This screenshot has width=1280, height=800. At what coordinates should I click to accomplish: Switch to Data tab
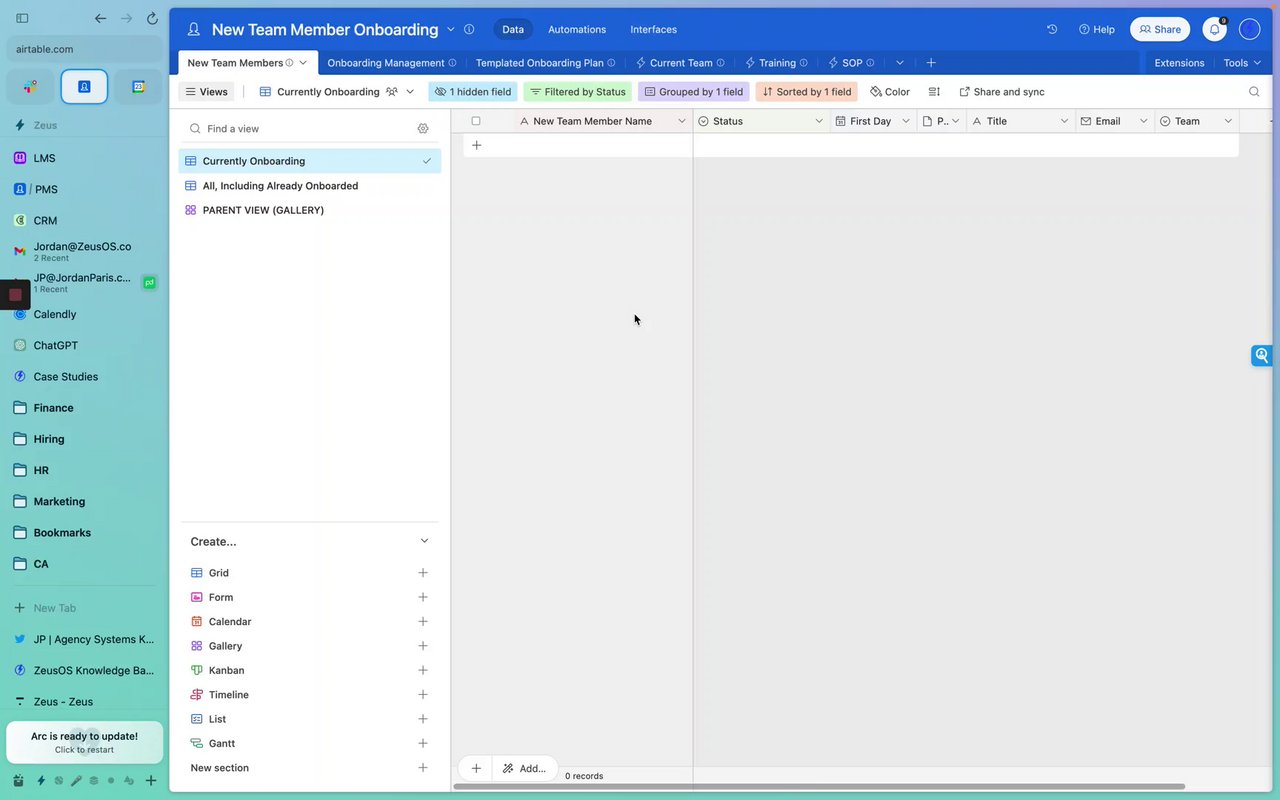pyautogui.click(x=513, y=29)
